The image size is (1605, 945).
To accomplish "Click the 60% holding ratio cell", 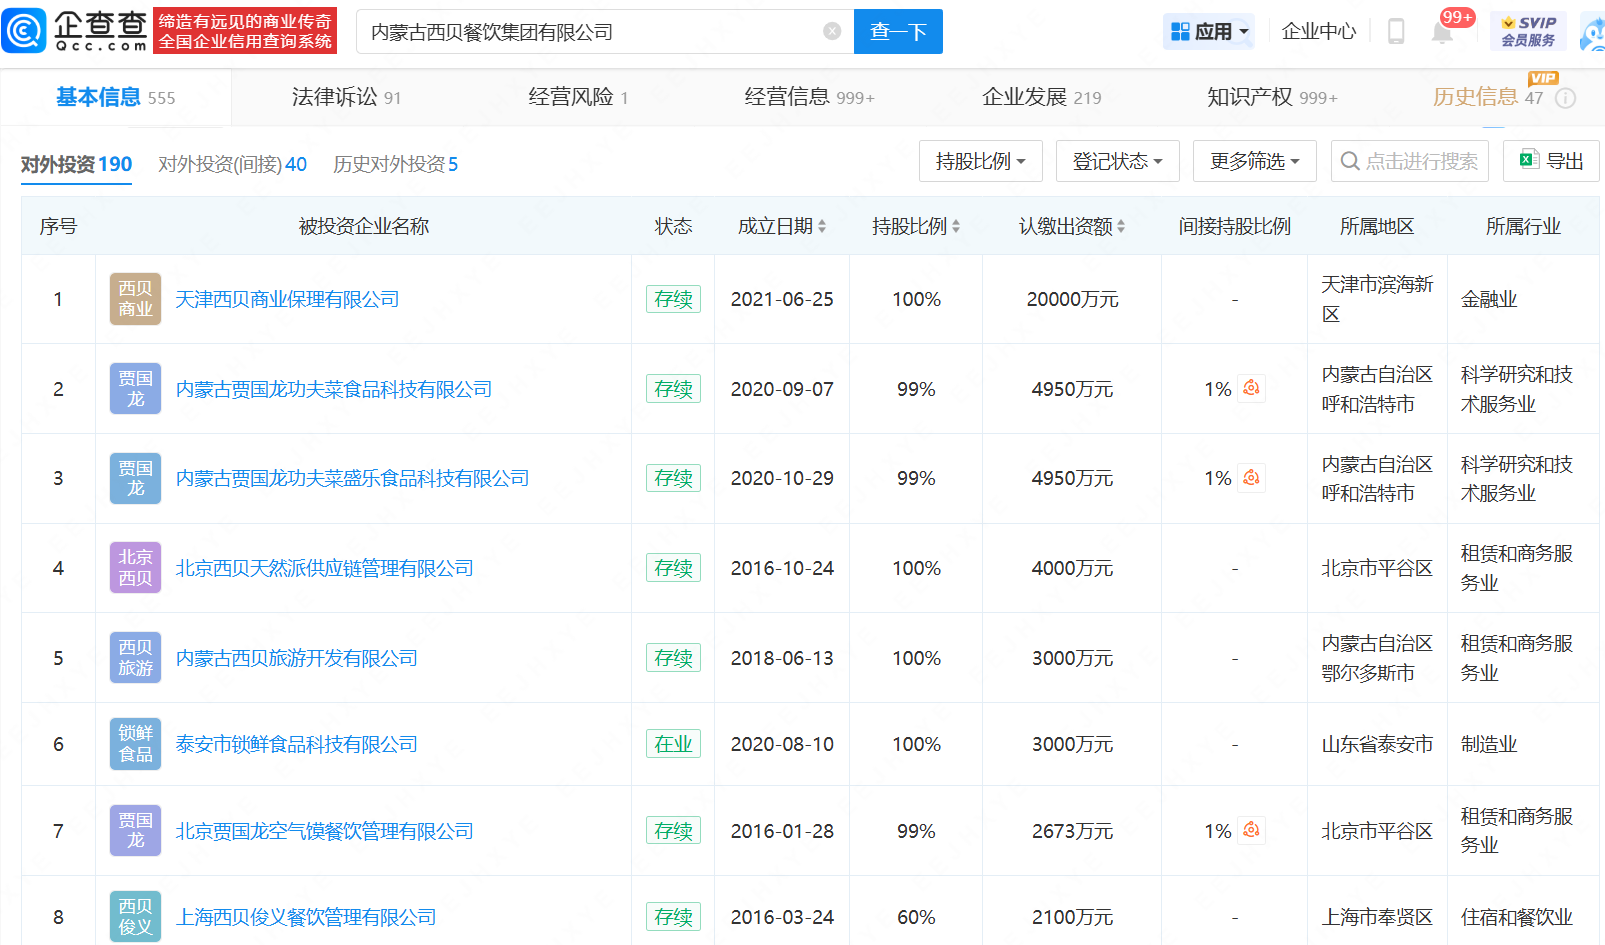I will tap(916, 917).
